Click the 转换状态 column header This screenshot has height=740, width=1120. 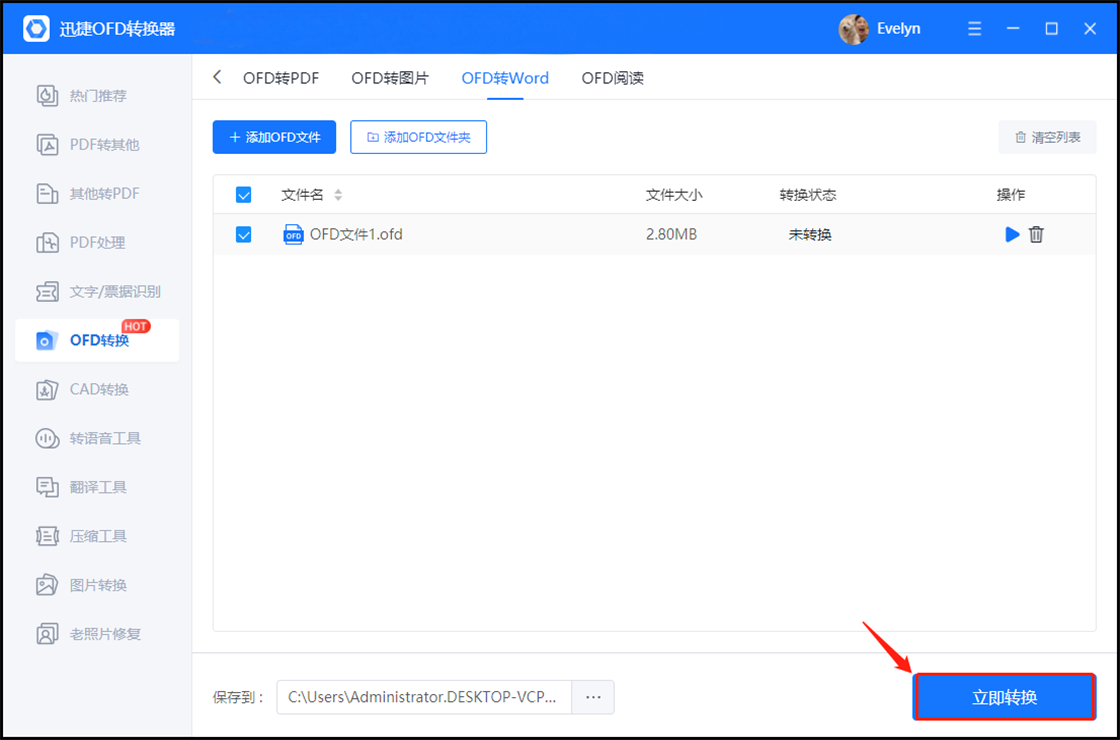tap(808, 195)
